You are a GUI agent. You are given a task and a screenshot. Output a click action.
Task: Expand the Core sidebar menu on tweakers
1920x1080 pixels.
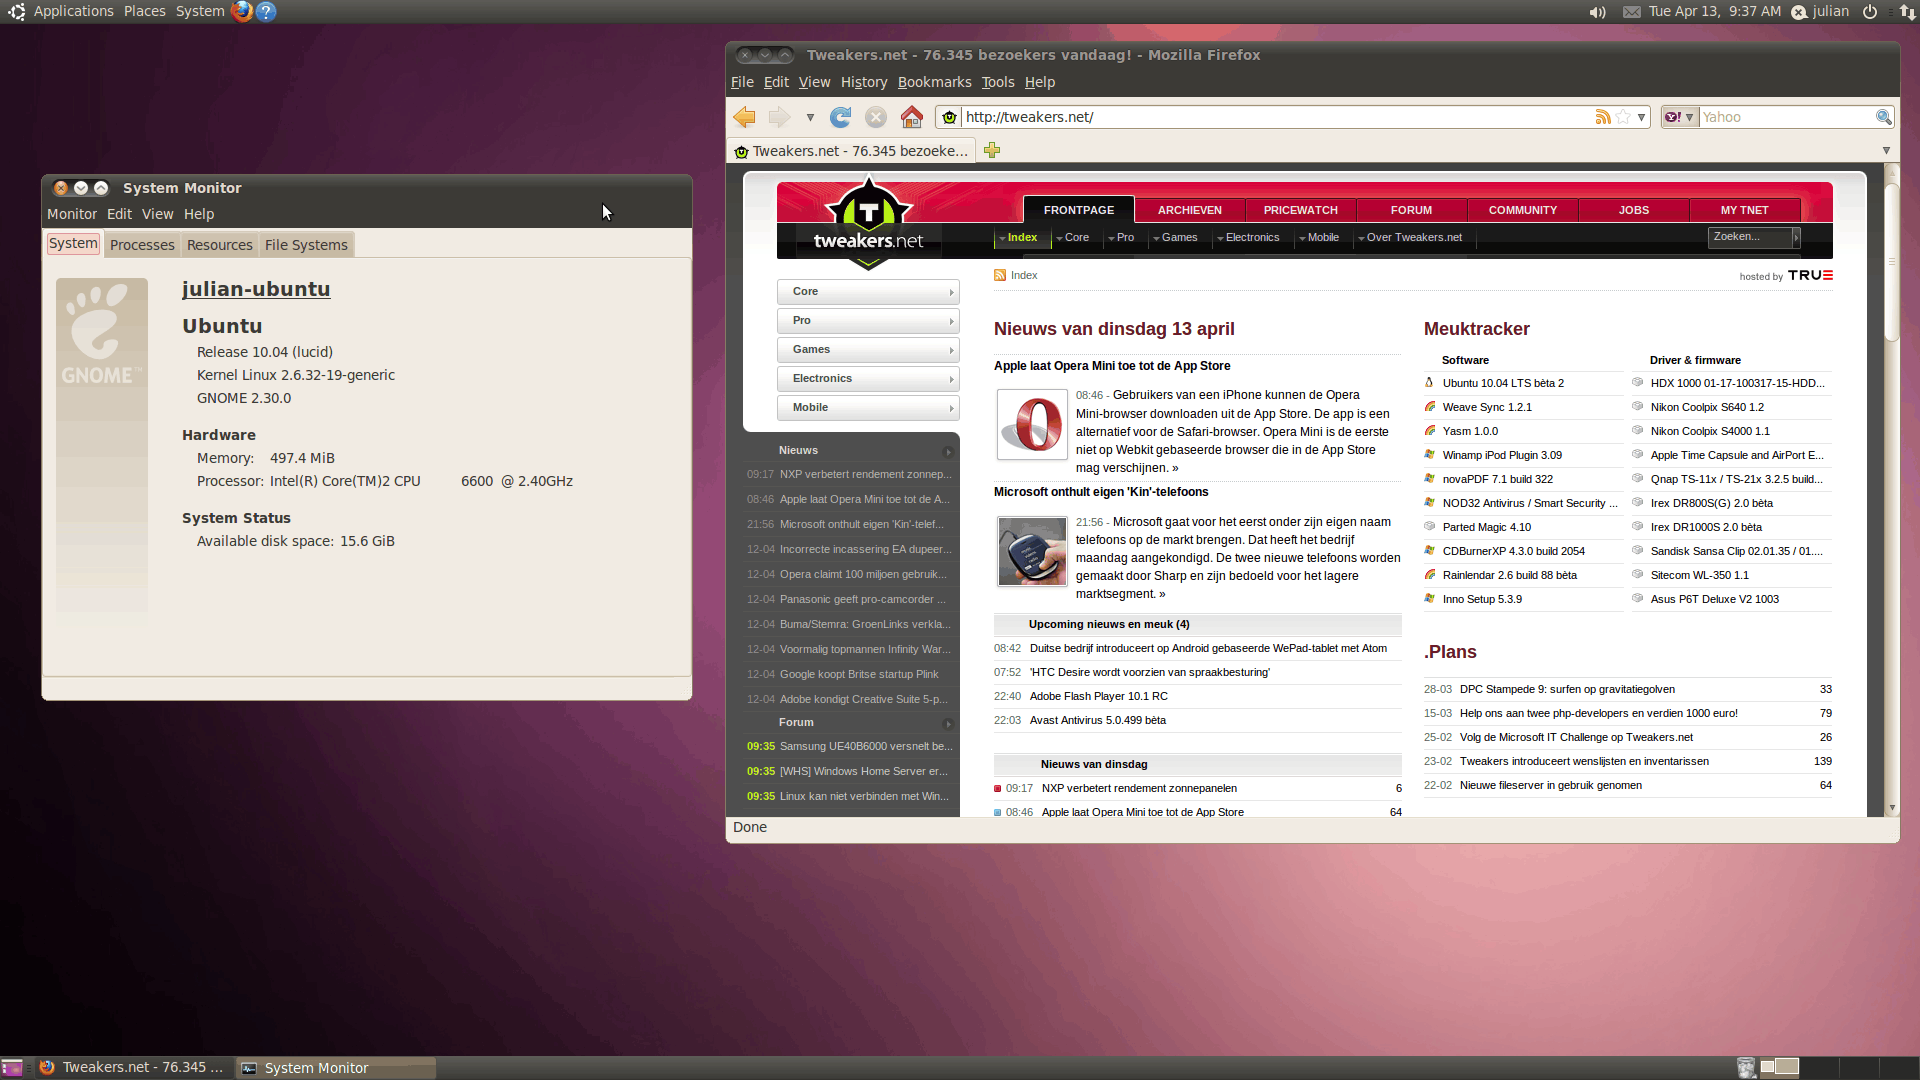868,292
